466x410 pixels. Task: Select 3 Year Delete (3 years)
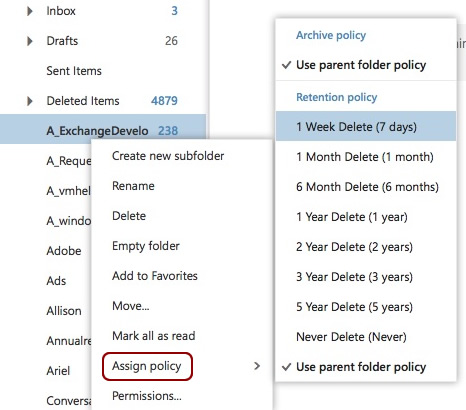tap(354, 277)
